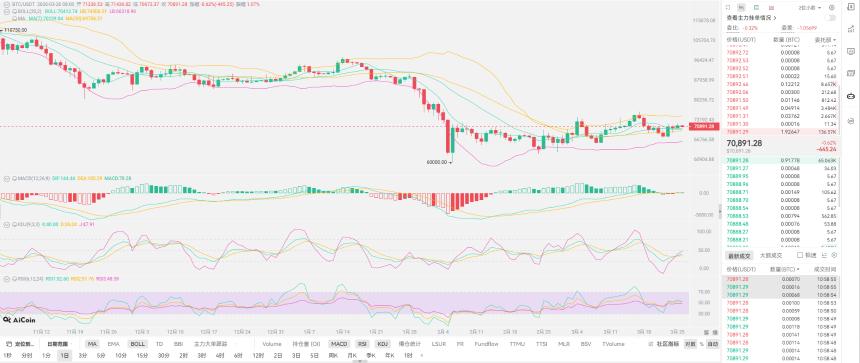The image size is (860, 363).
Task: Open the 委托额 column dropdown
Action: (x=825, y=39)
